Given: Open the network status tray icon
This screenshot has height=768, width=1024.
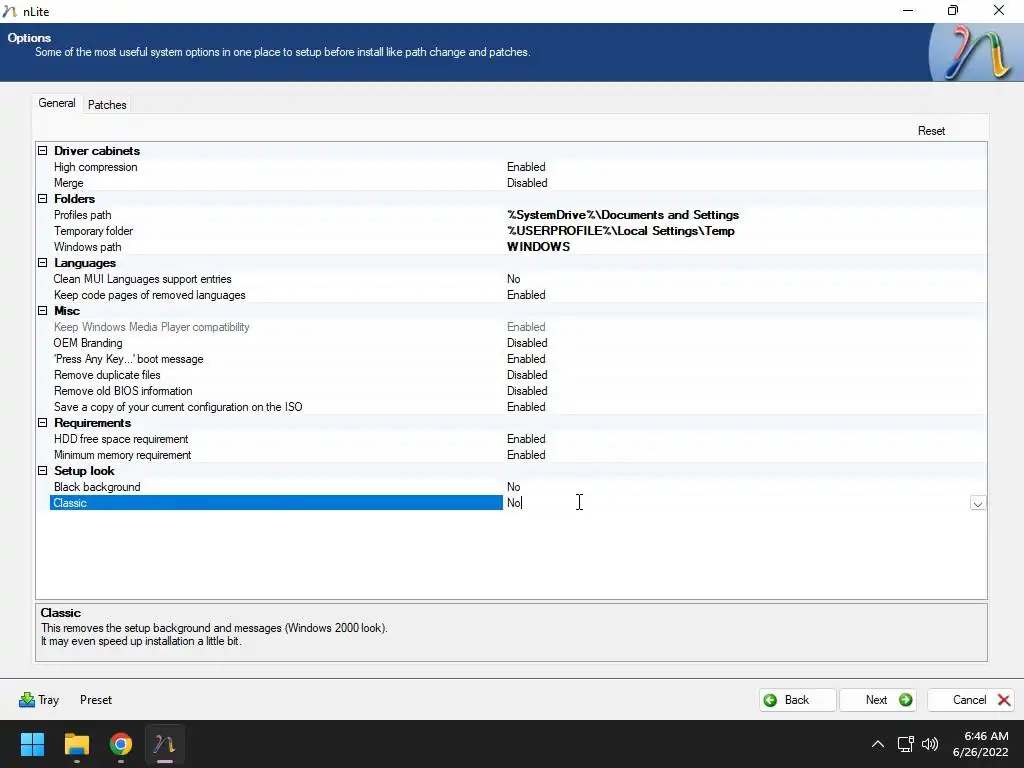Looking at the screenshot, I should click(905, 744).
